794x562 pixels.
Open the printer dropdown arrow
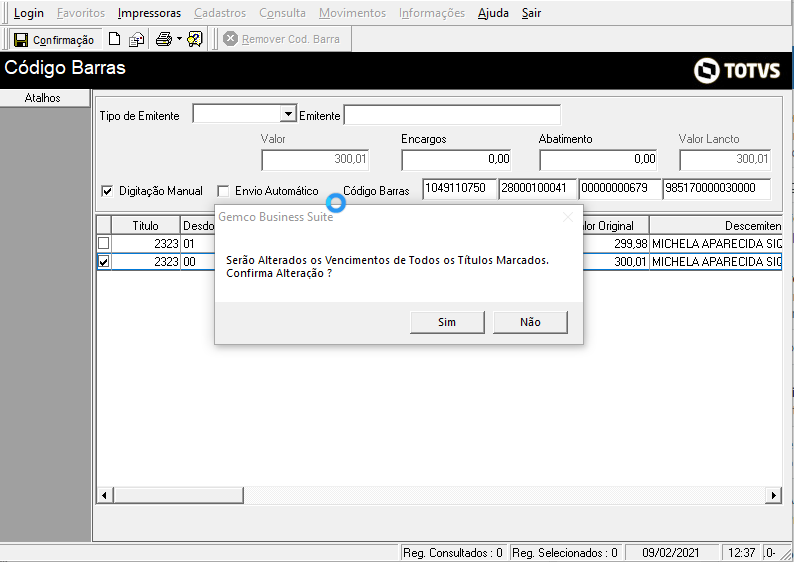click(x=179, y=39)
